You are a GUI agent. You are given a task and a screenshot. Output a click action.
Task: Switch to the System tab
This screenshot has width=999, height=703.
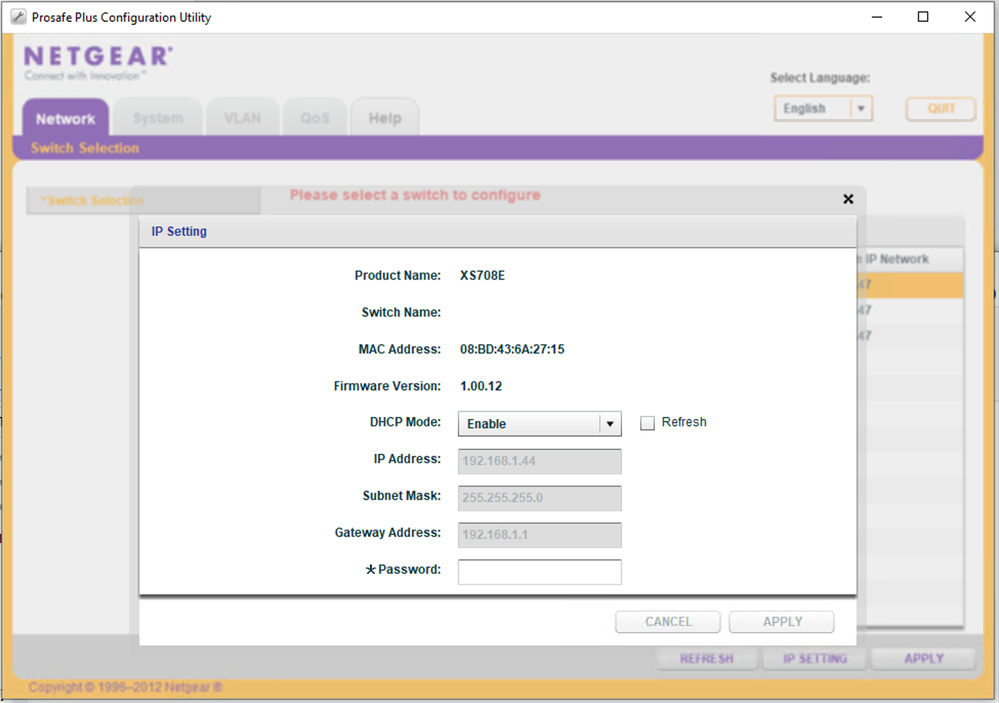[x=158, y=118]
